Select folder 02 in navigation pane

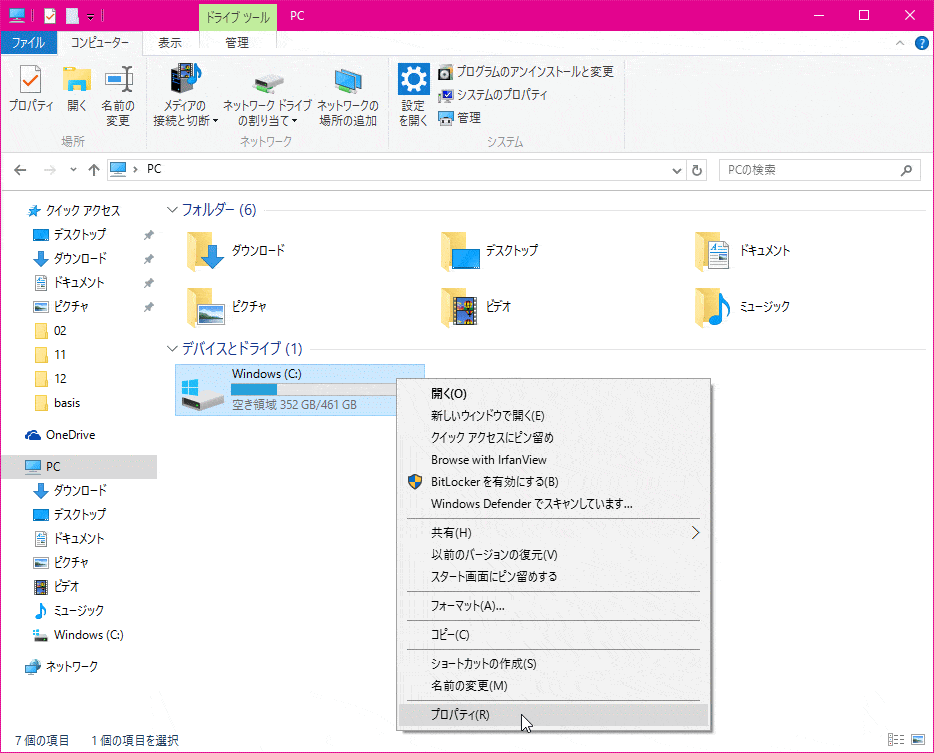[x=51, y=331]
